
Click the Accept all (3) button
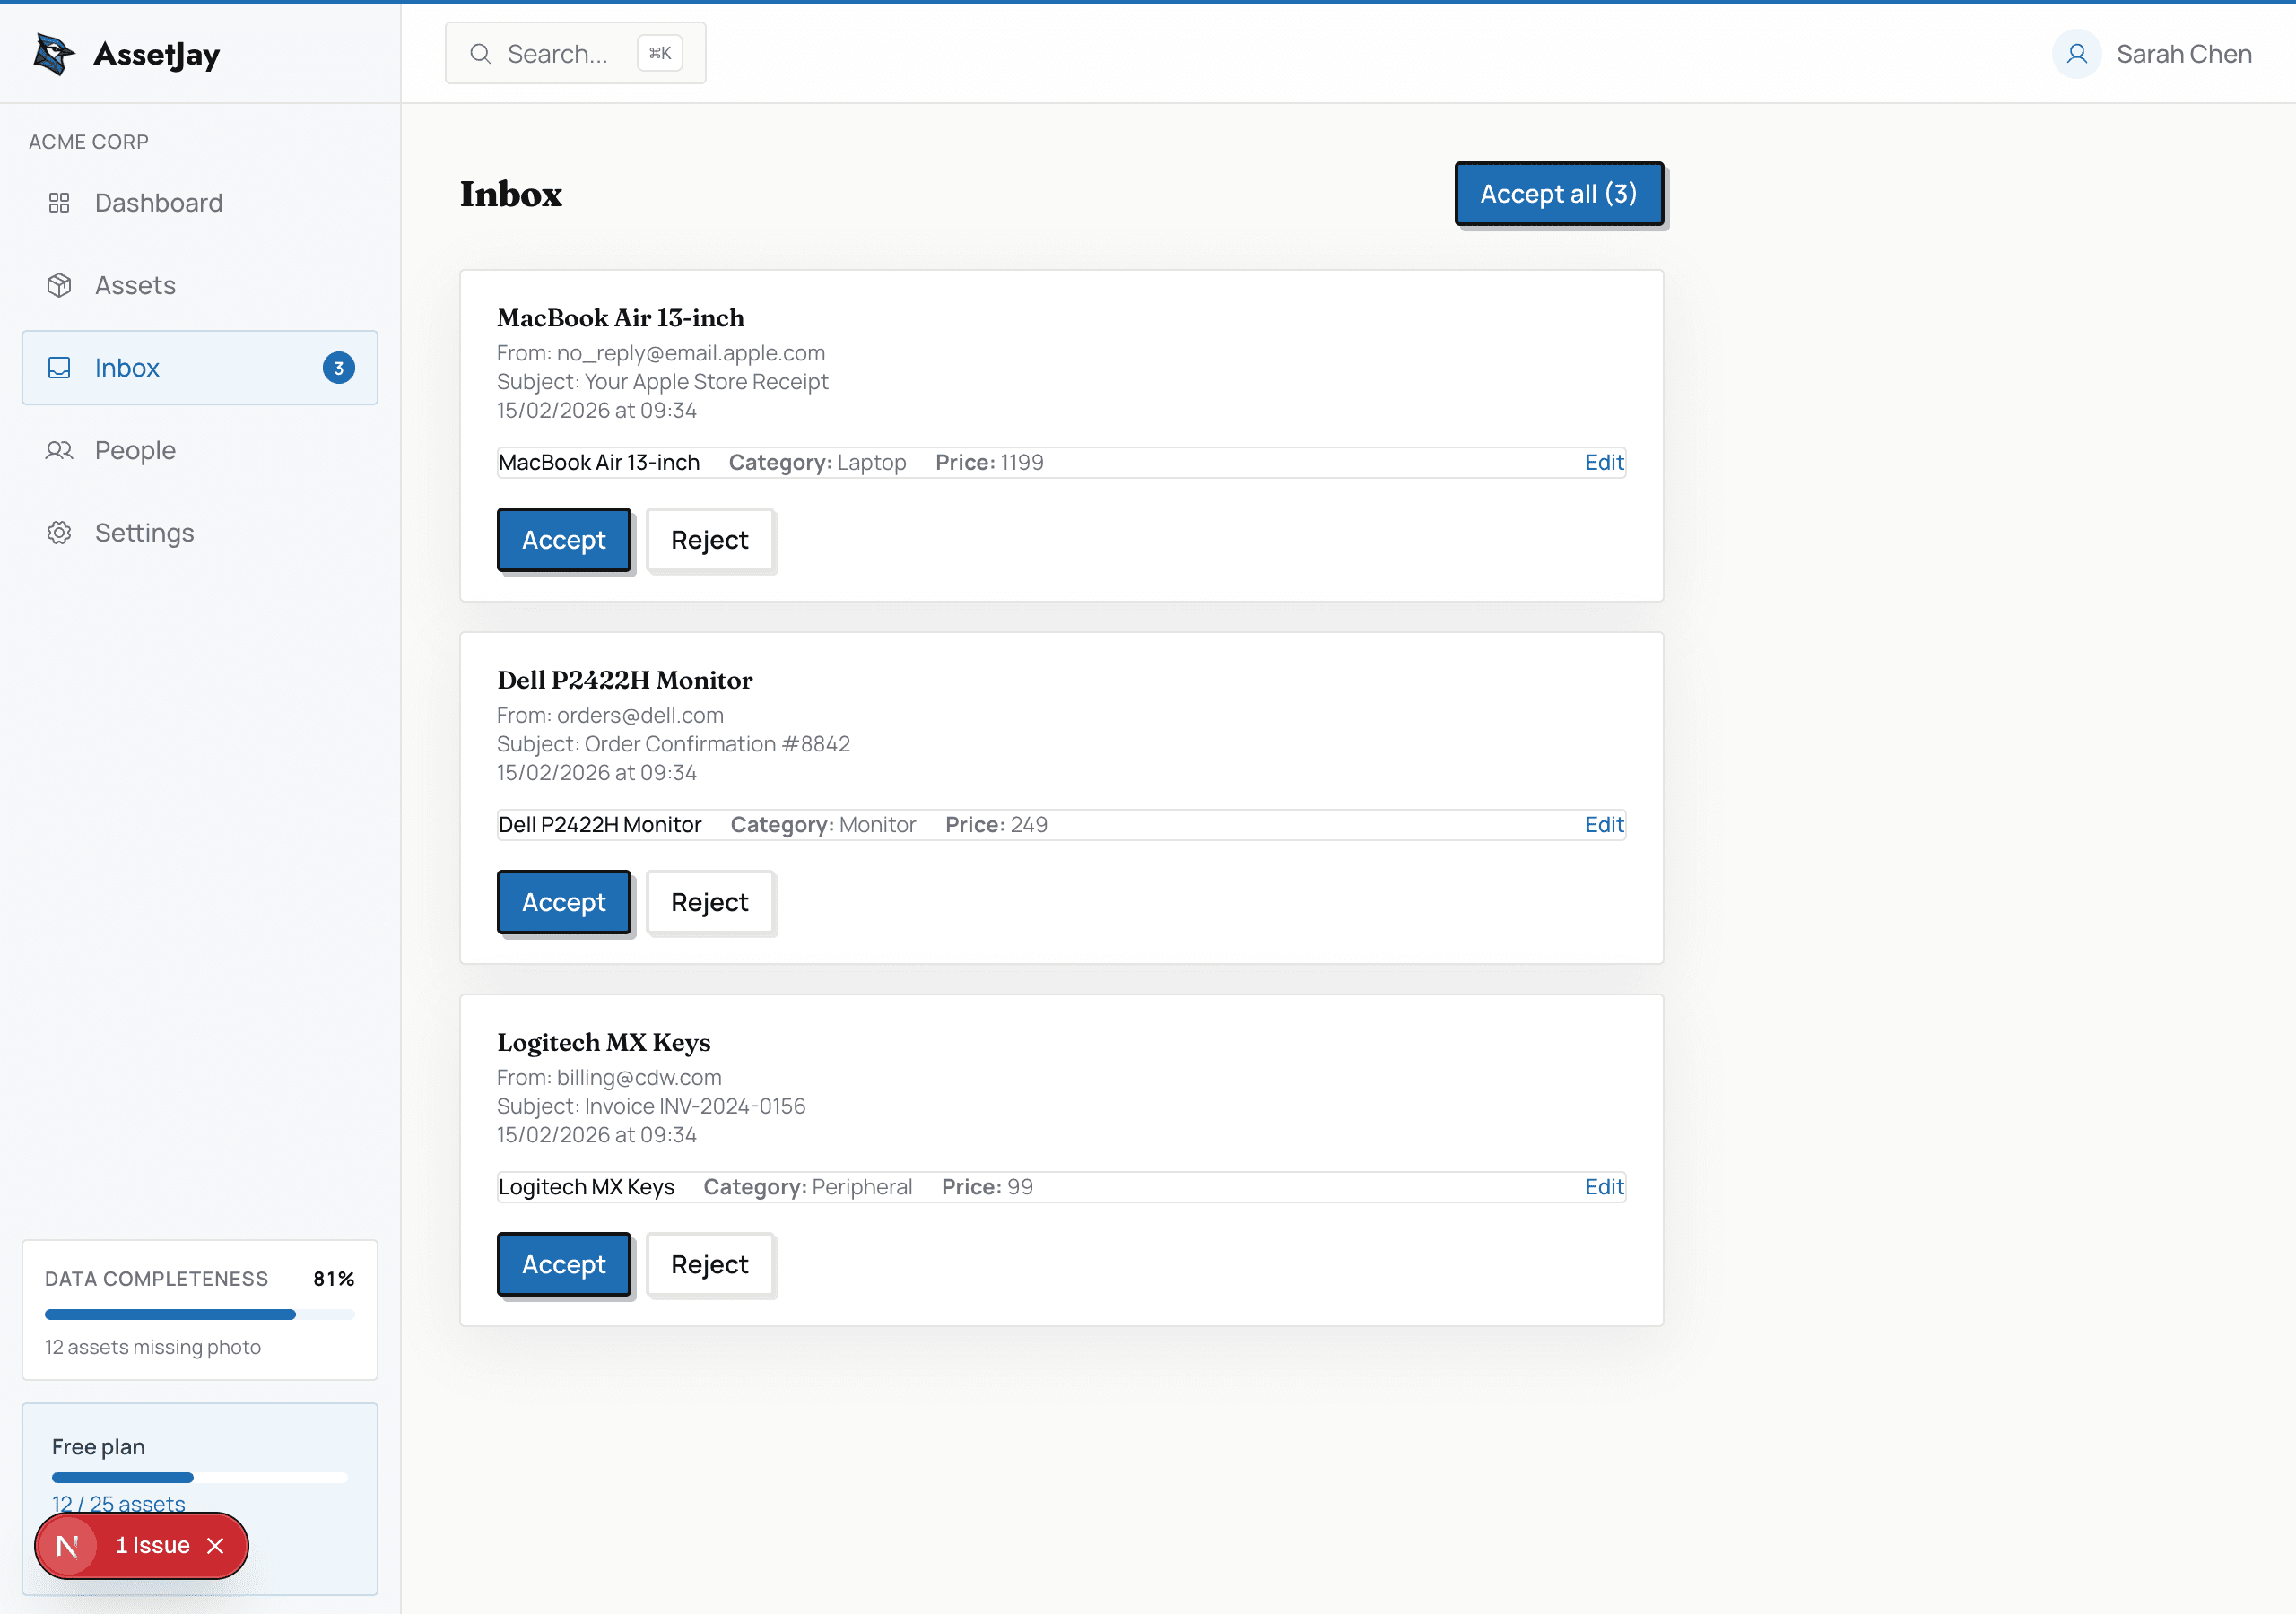click(x=1559, y=193)
